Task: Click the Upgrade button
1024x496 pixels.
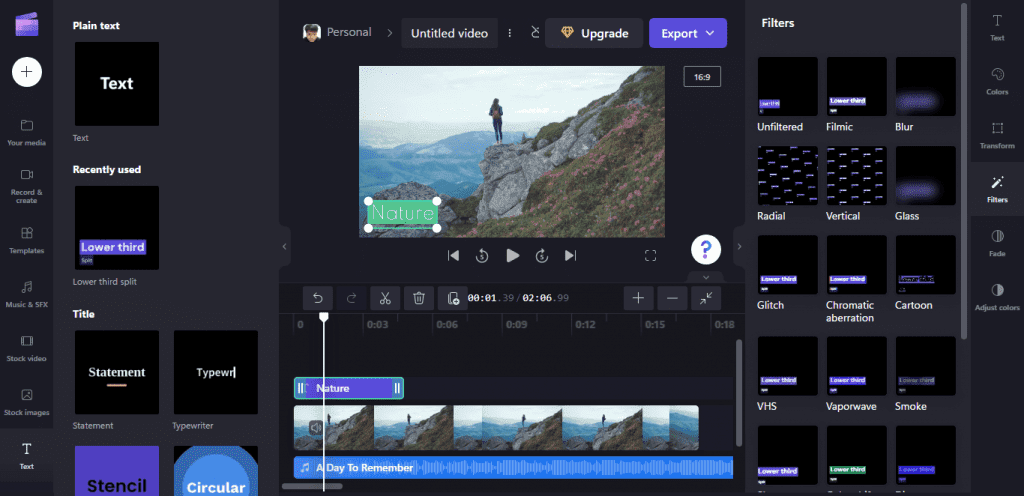Action: click(x=594, y=33)
